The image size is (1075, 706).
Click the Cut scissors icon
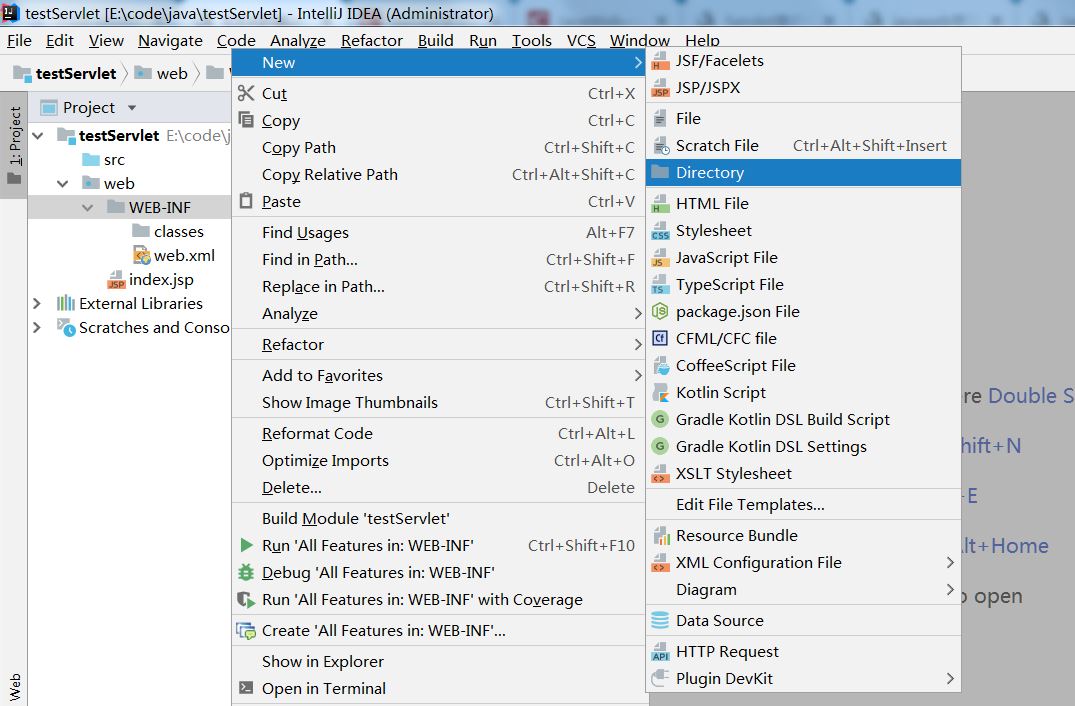(245, 93)
